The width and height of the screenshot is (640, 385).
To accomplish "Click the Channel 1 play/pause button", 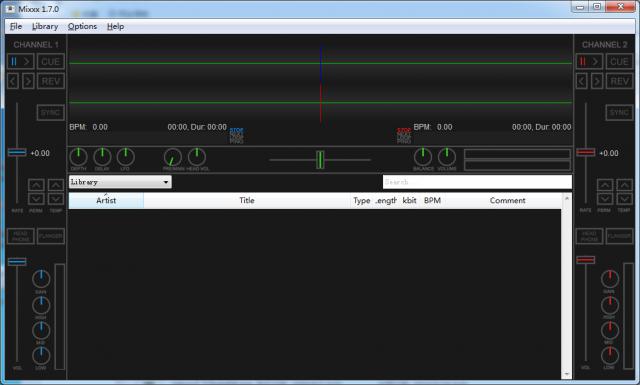I will (x=20, y=62).
